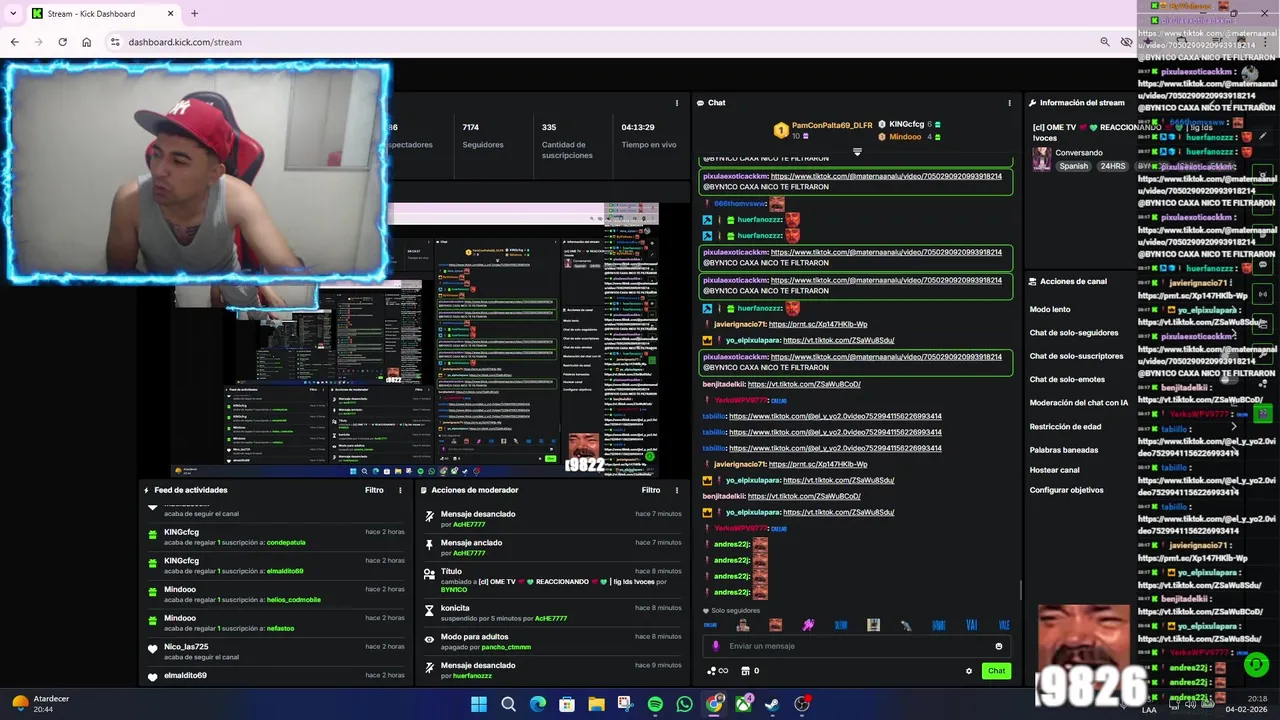The image size is (1280, 720).
Task: Send message with green Chat button
Action: [x=996, y=671]
